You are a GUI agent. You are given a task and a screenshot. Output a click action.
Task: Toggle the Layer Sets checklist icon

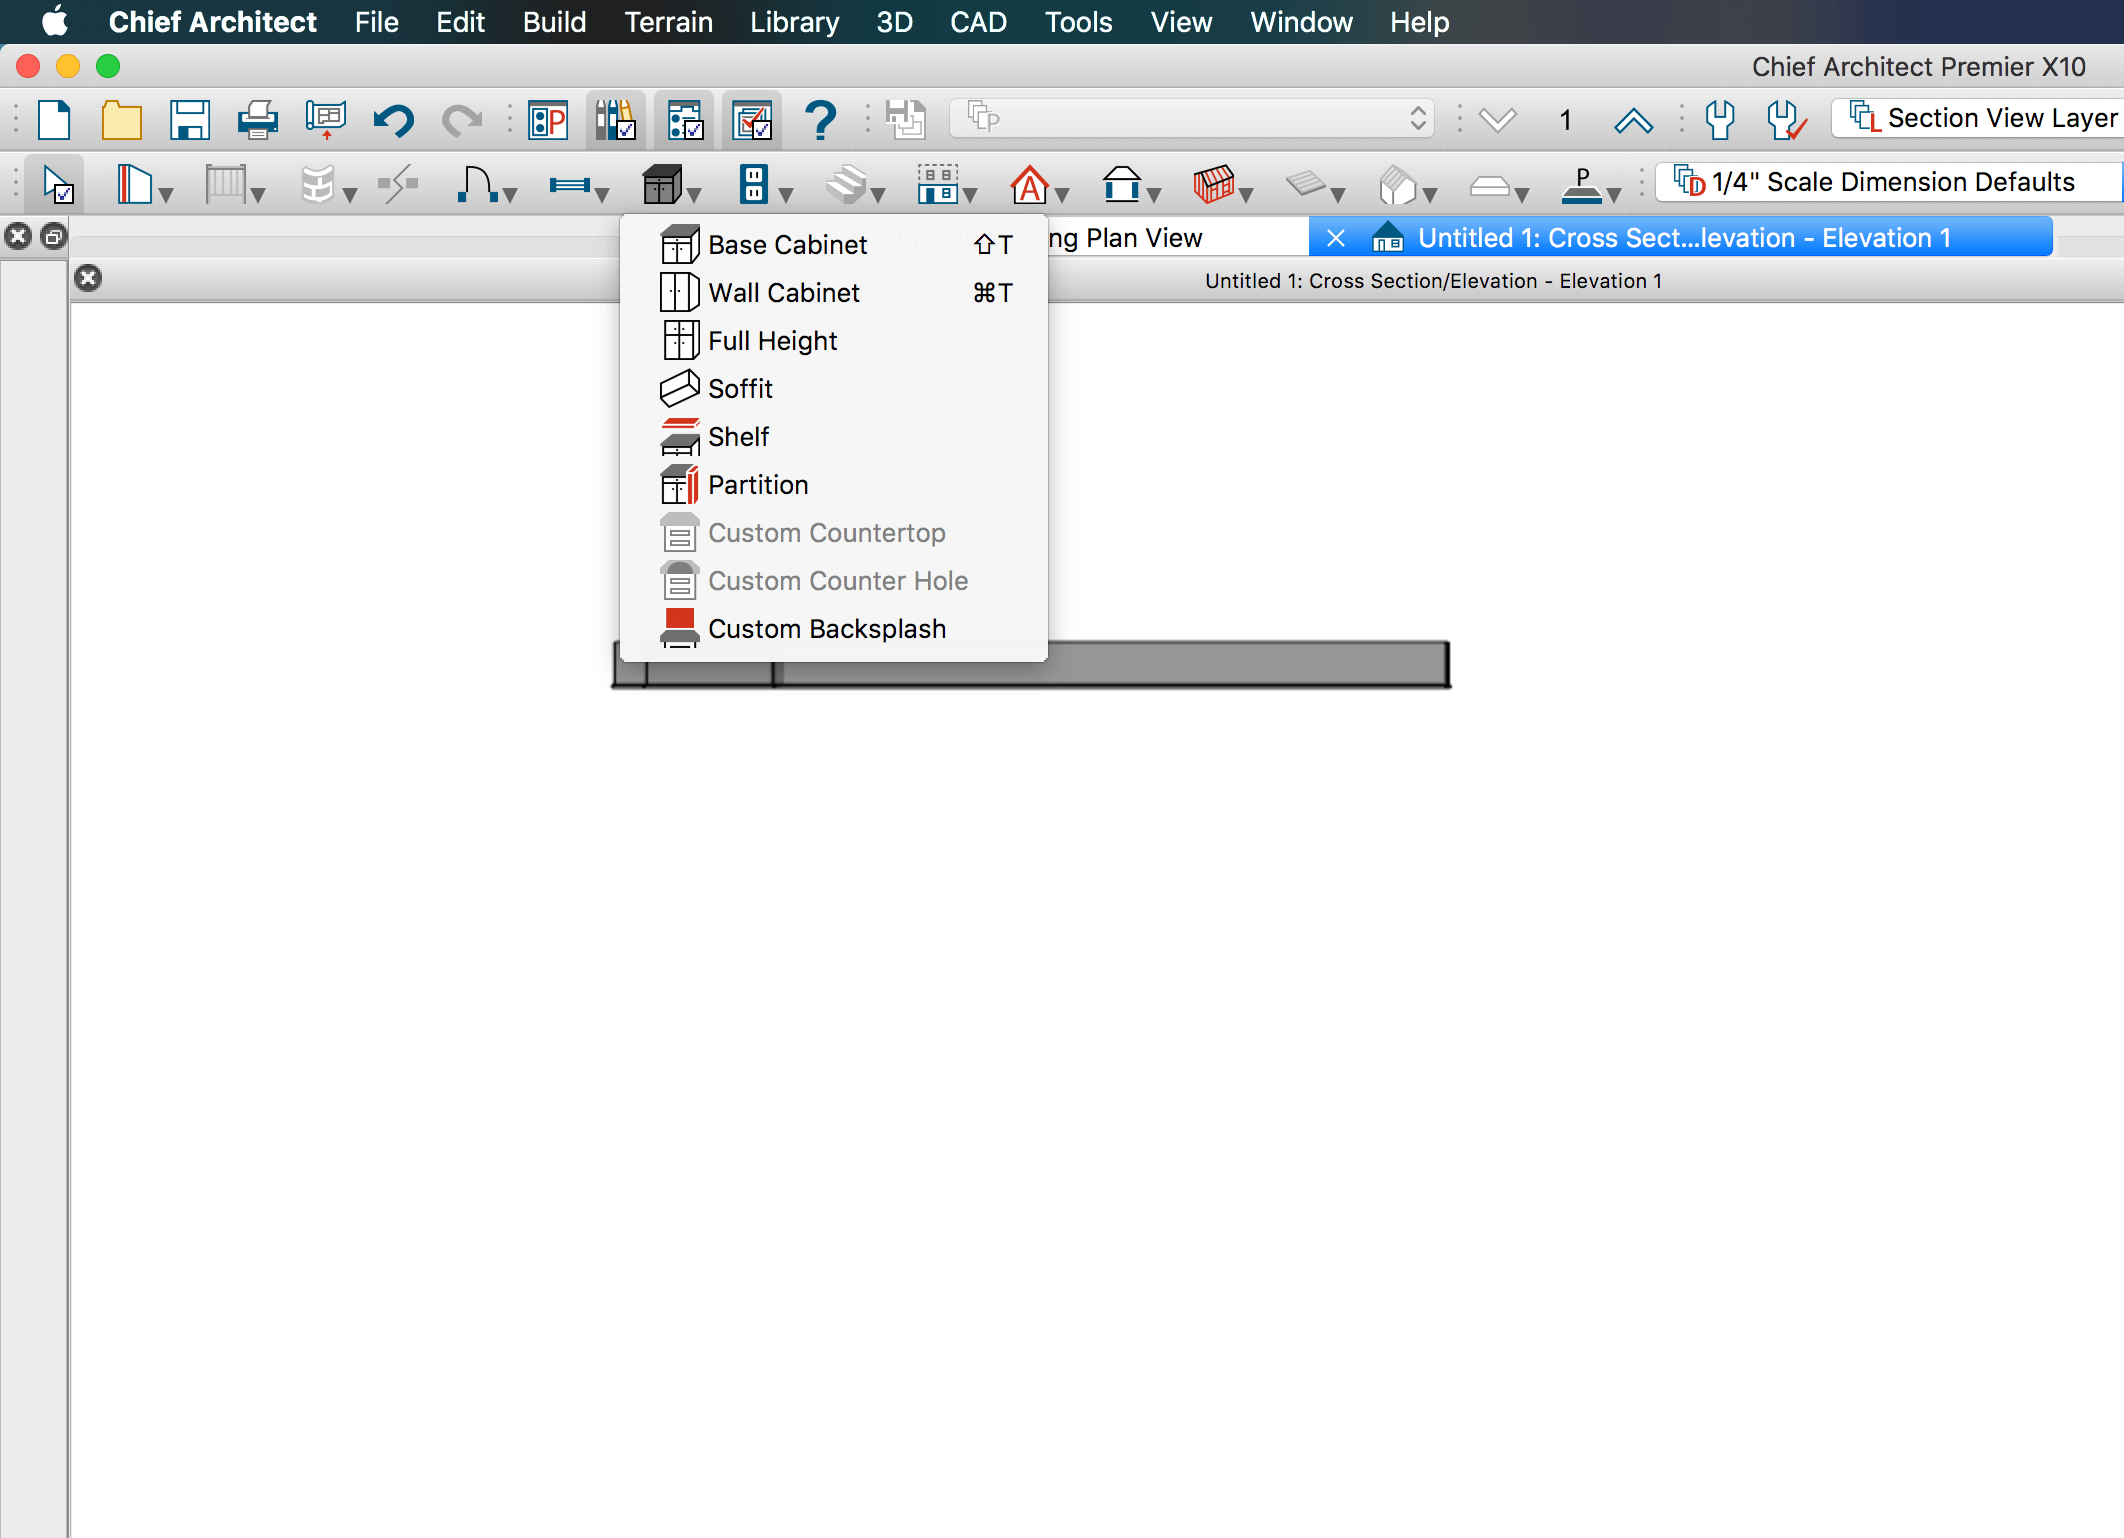685,120
